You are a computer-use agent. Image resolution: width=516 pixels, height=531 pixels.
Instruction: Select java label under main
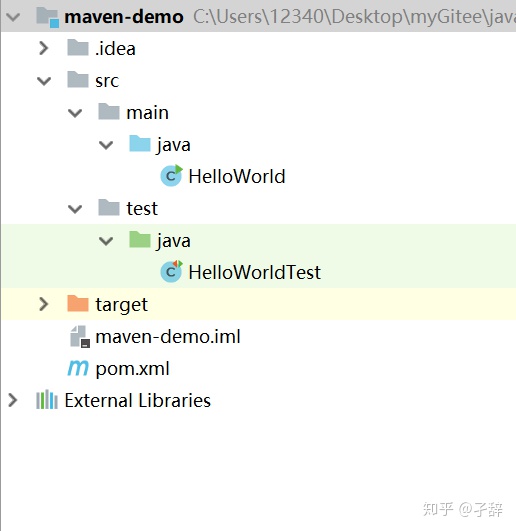coord(173,146)
